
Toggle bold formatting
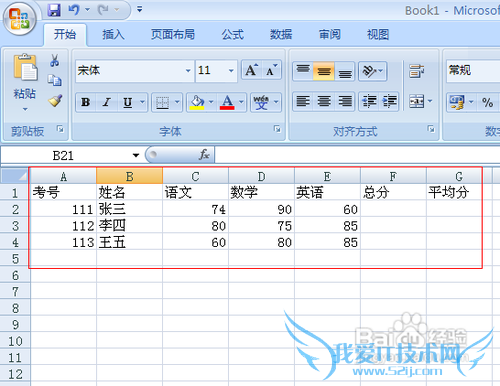click(x=86, y=102)
